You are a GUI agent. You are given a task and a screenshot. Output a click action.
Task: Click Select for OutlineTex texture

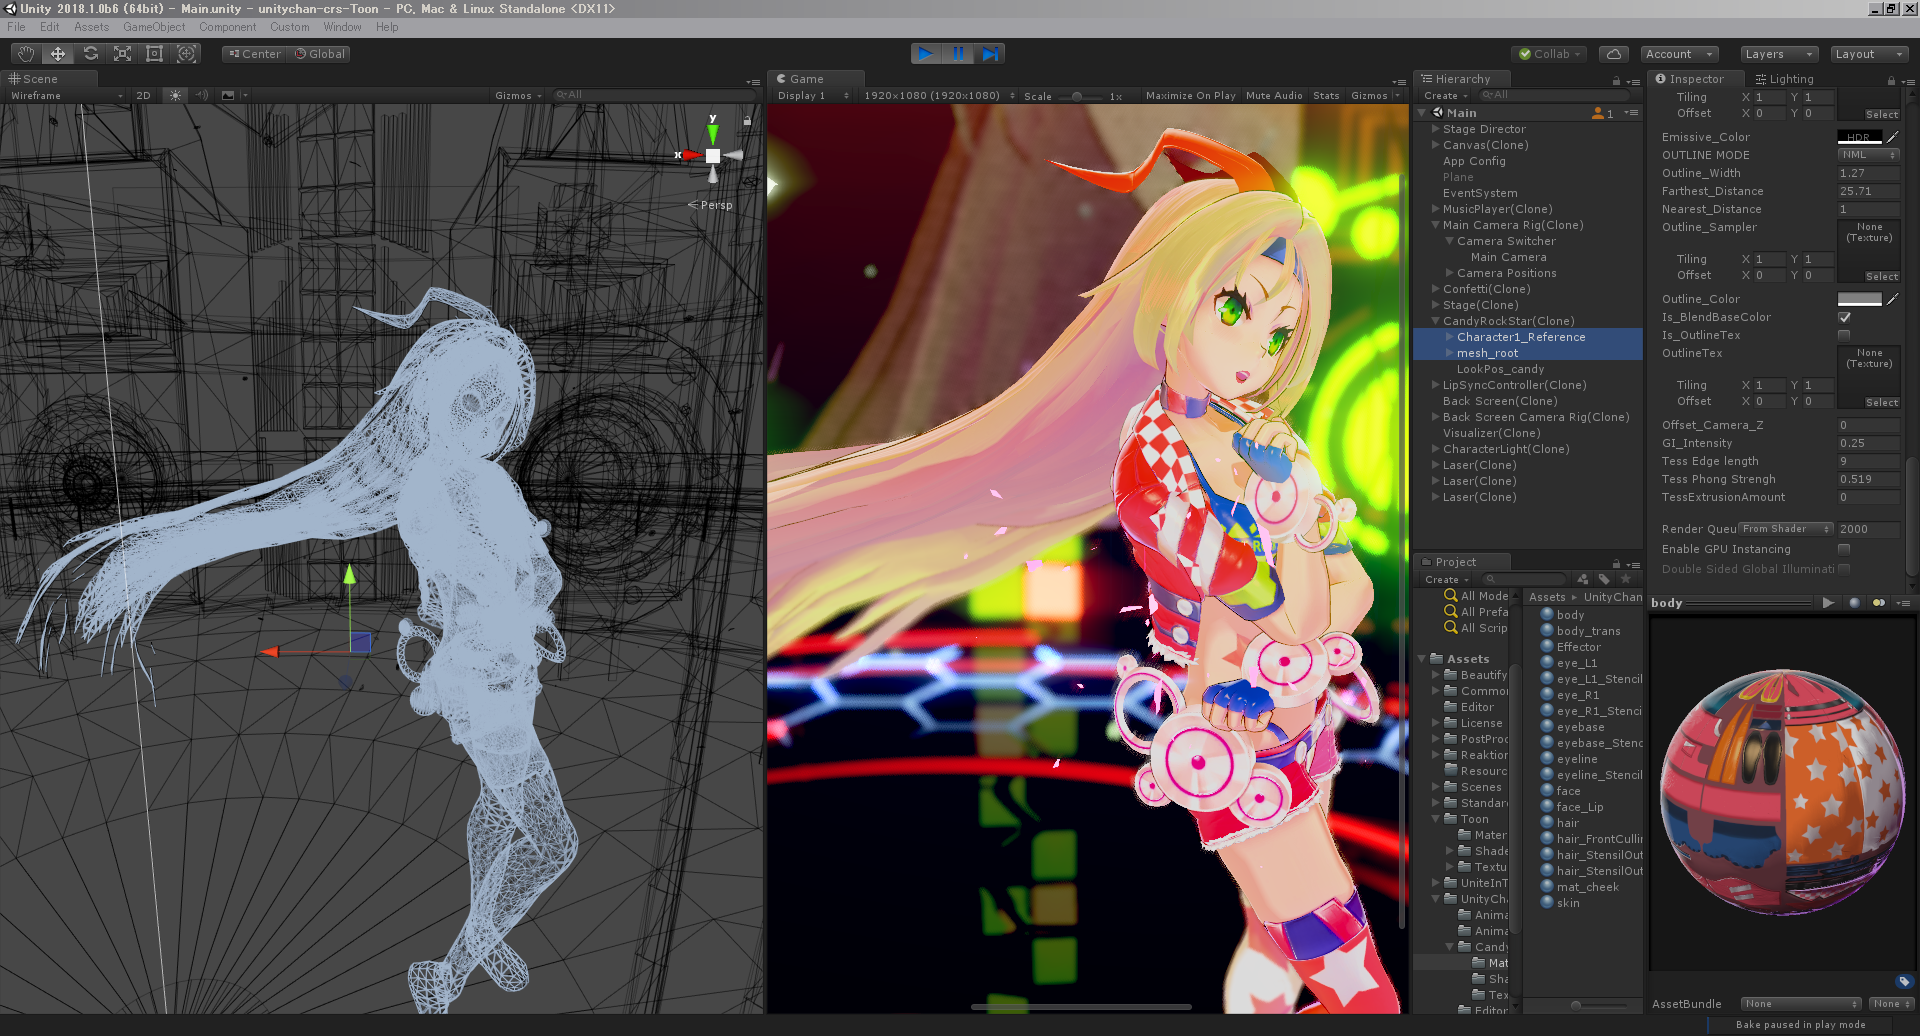[x=1881, y=403]
